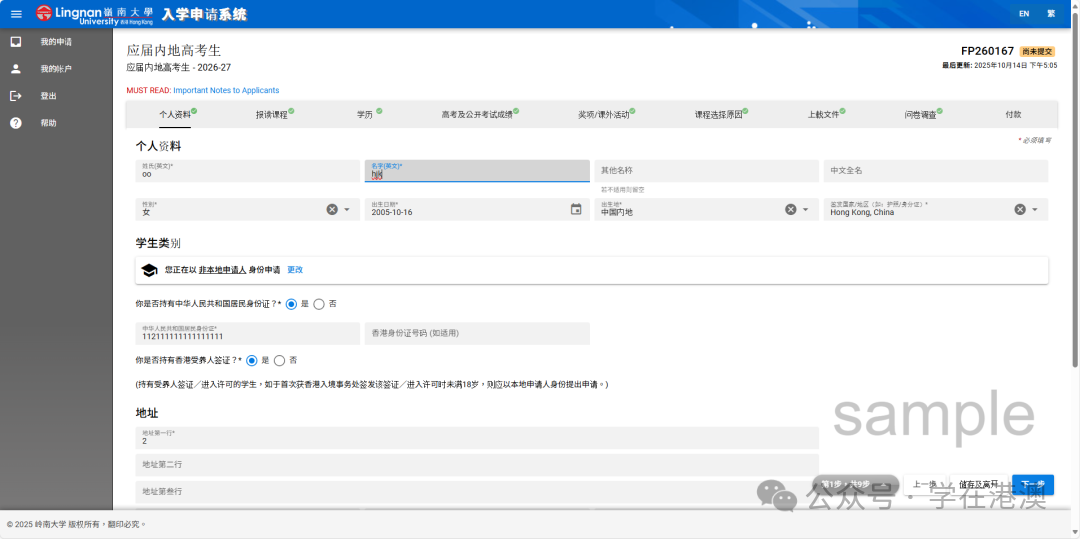Expand the 性别 dropdown arrow
Screen dimensions: 1080x539
click(347, 209)
